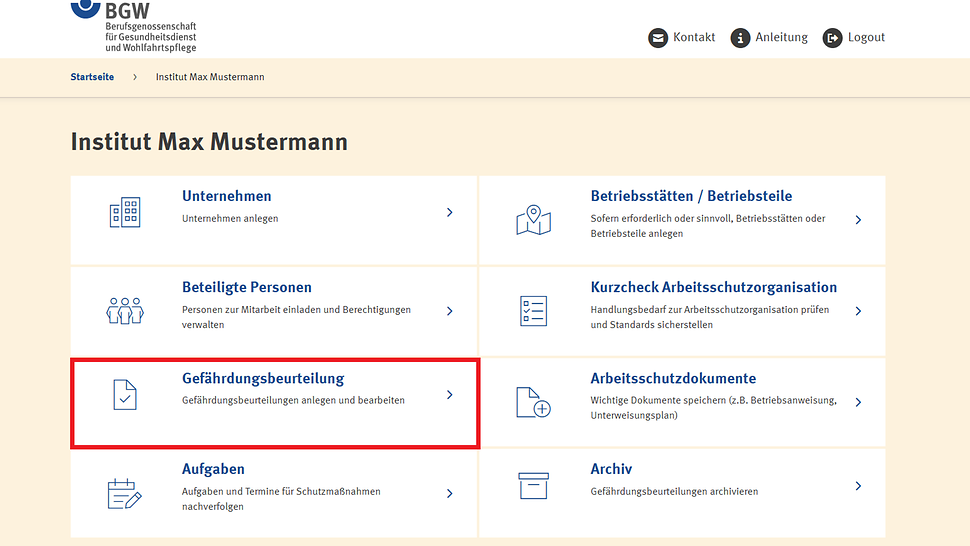Select Kurzcheck Arbeitsschutzorganisation heading
970x546 pixels.
click(x=713, y=287)
